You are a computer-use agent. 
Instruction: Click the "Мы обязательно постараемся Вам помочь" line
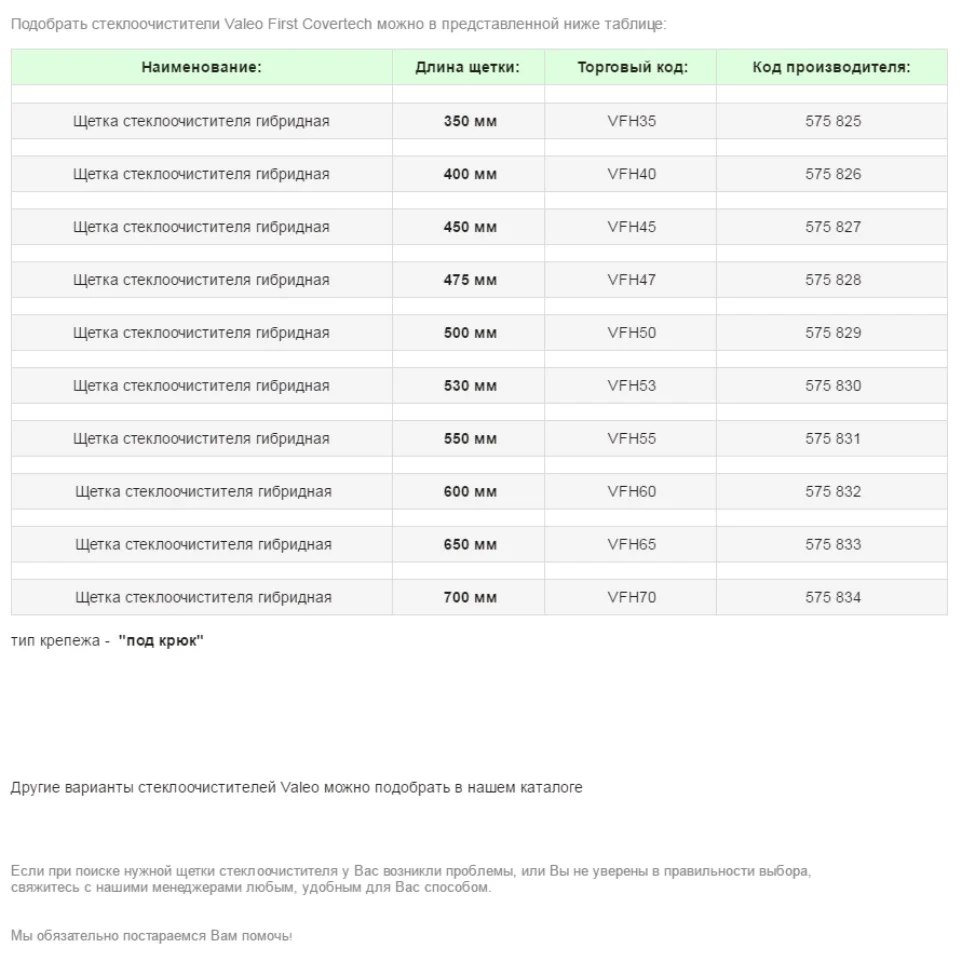coord(151,936)
